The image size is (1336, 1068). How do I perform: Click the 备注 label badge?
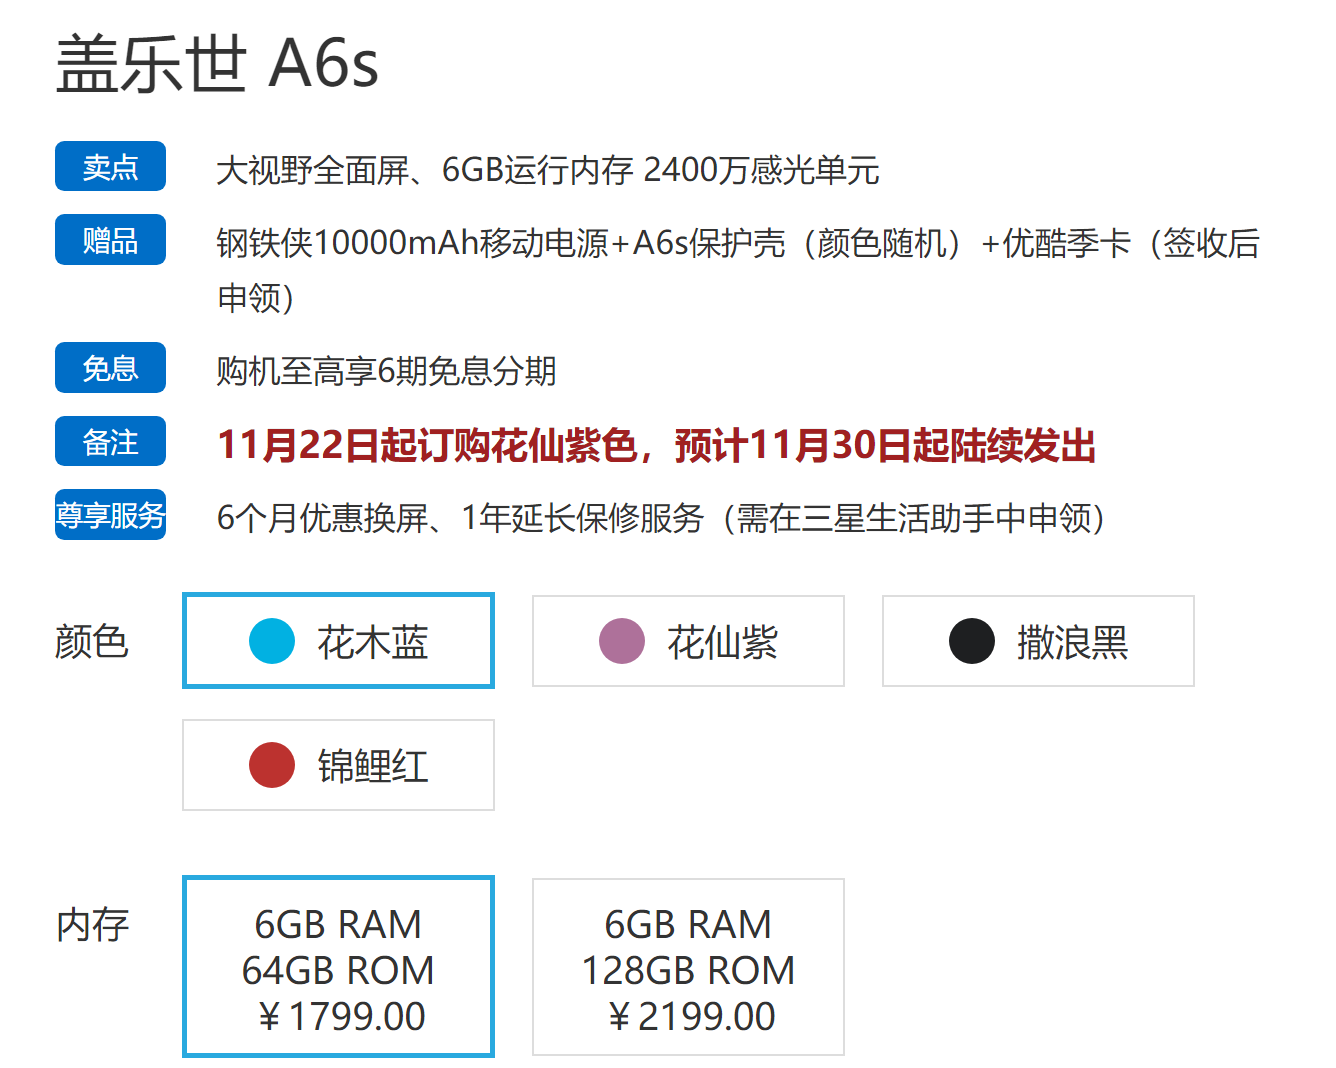tap(110, 441)
